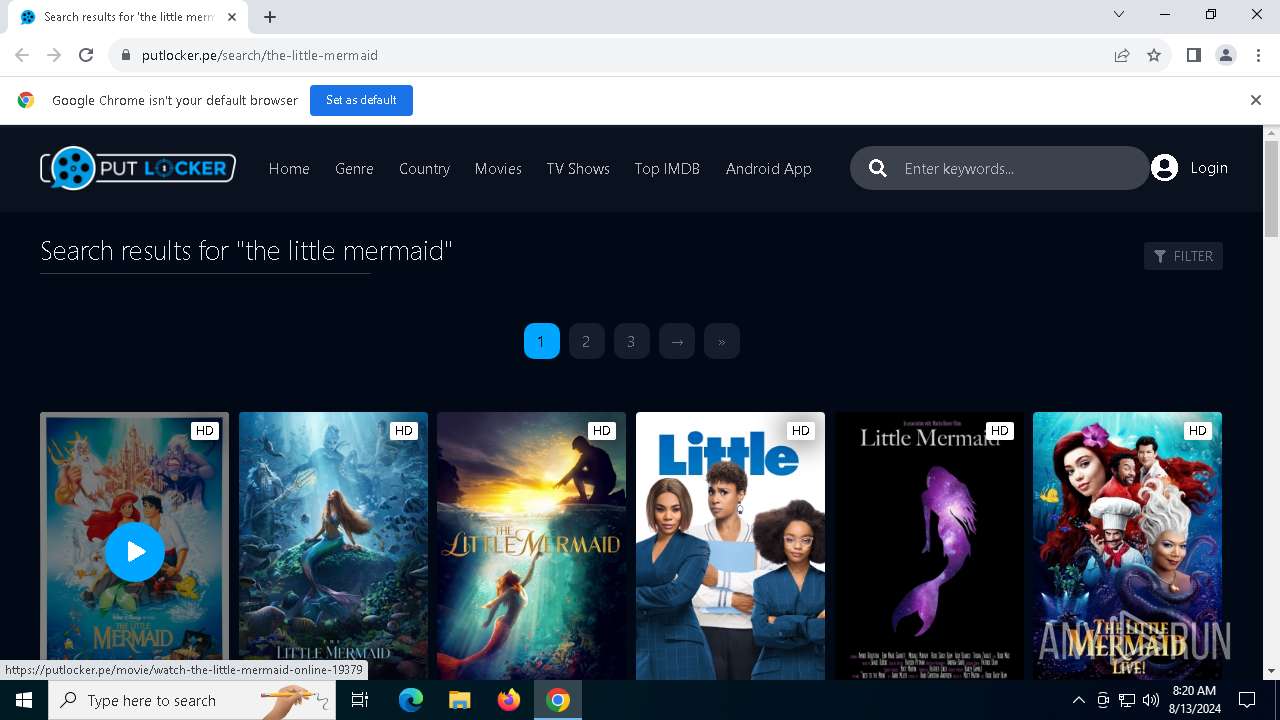Launch Firefox from the taskbar
The height and width of the screenshot is (720, 1280).
[508, 700]
